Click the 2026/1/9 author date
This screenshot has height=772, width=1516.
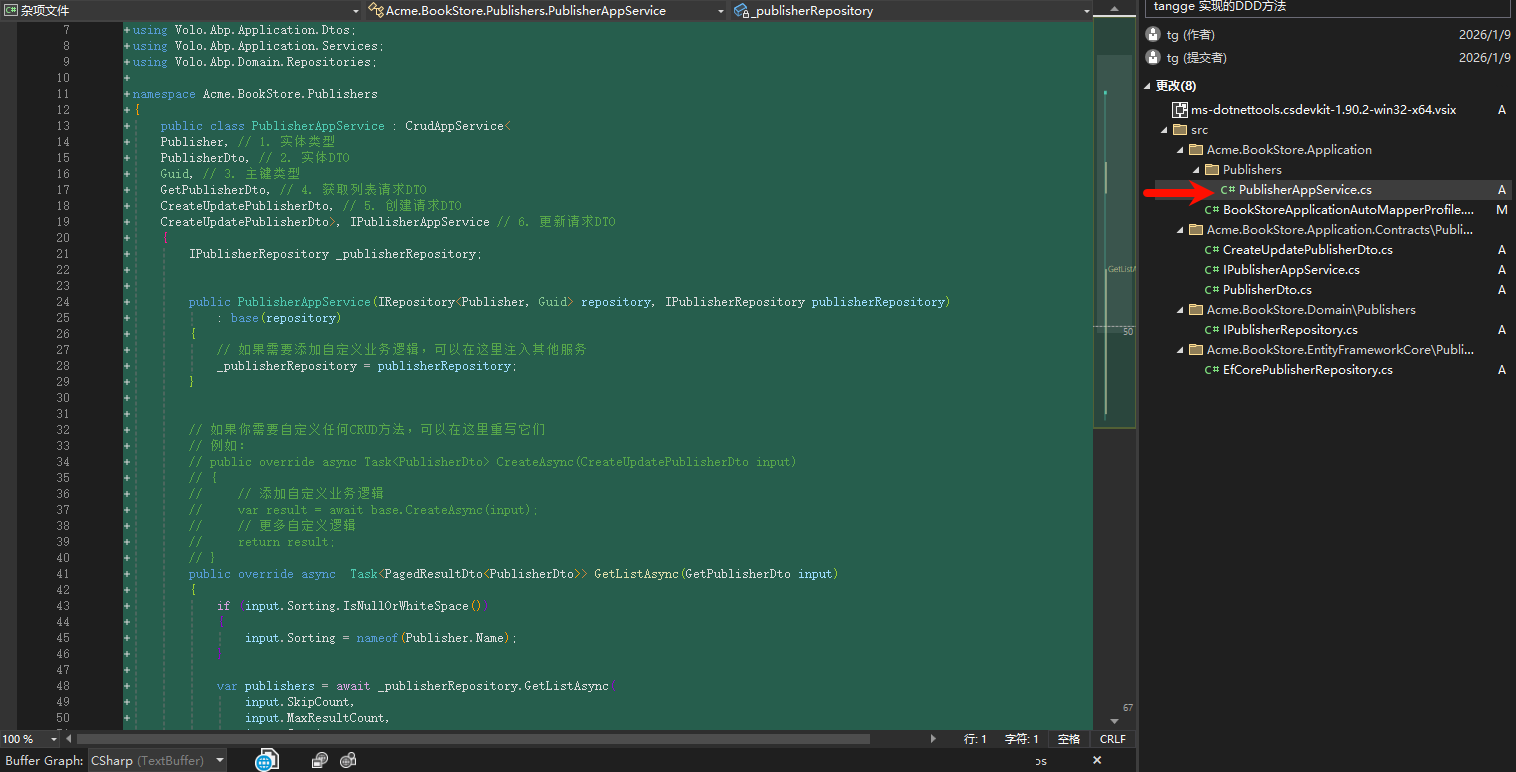point(1485,34)
